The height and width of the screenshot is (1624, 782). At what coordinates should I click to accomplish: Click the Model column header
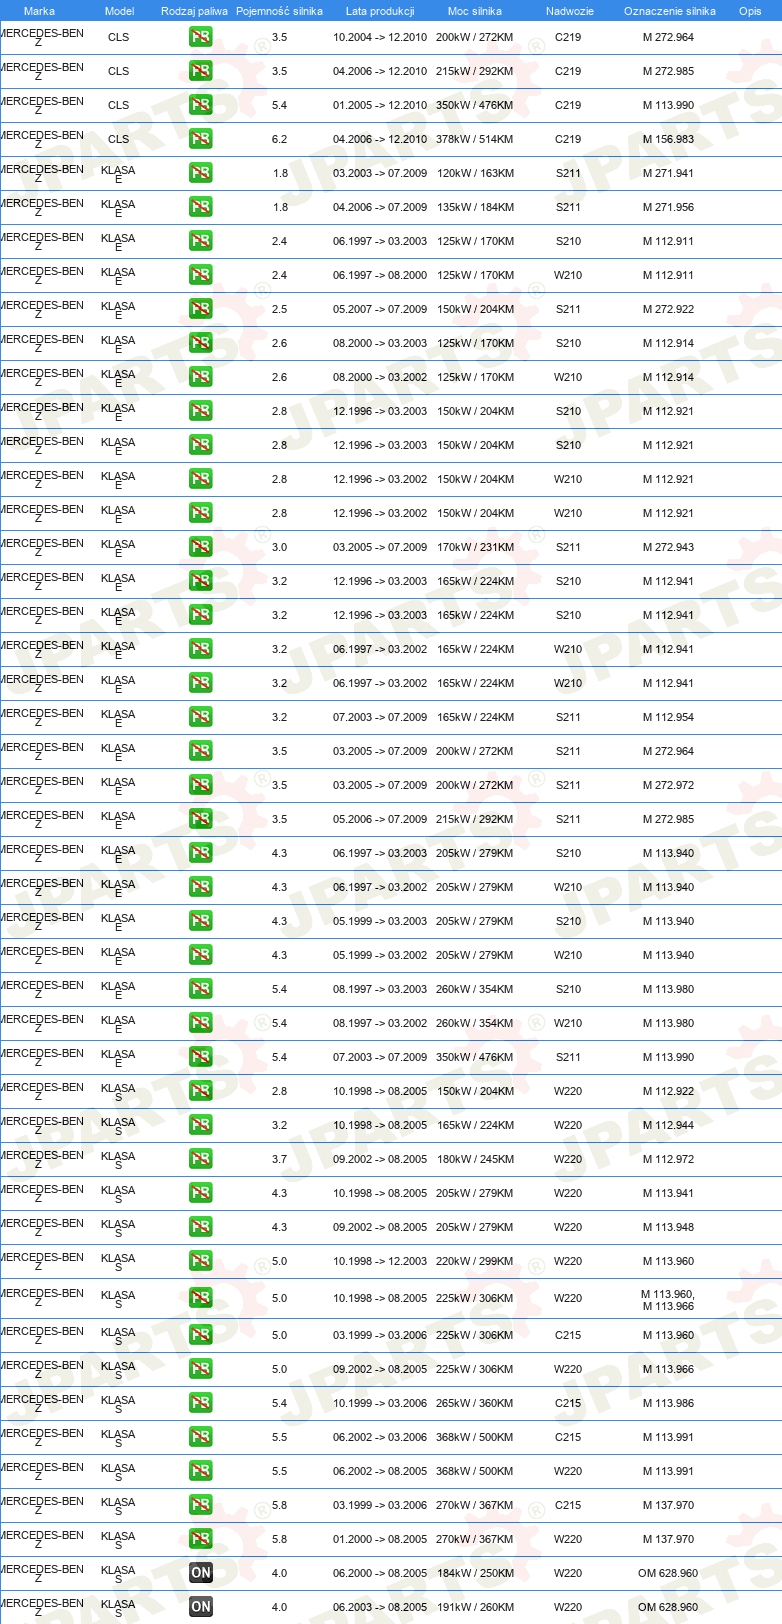point(119,11)
